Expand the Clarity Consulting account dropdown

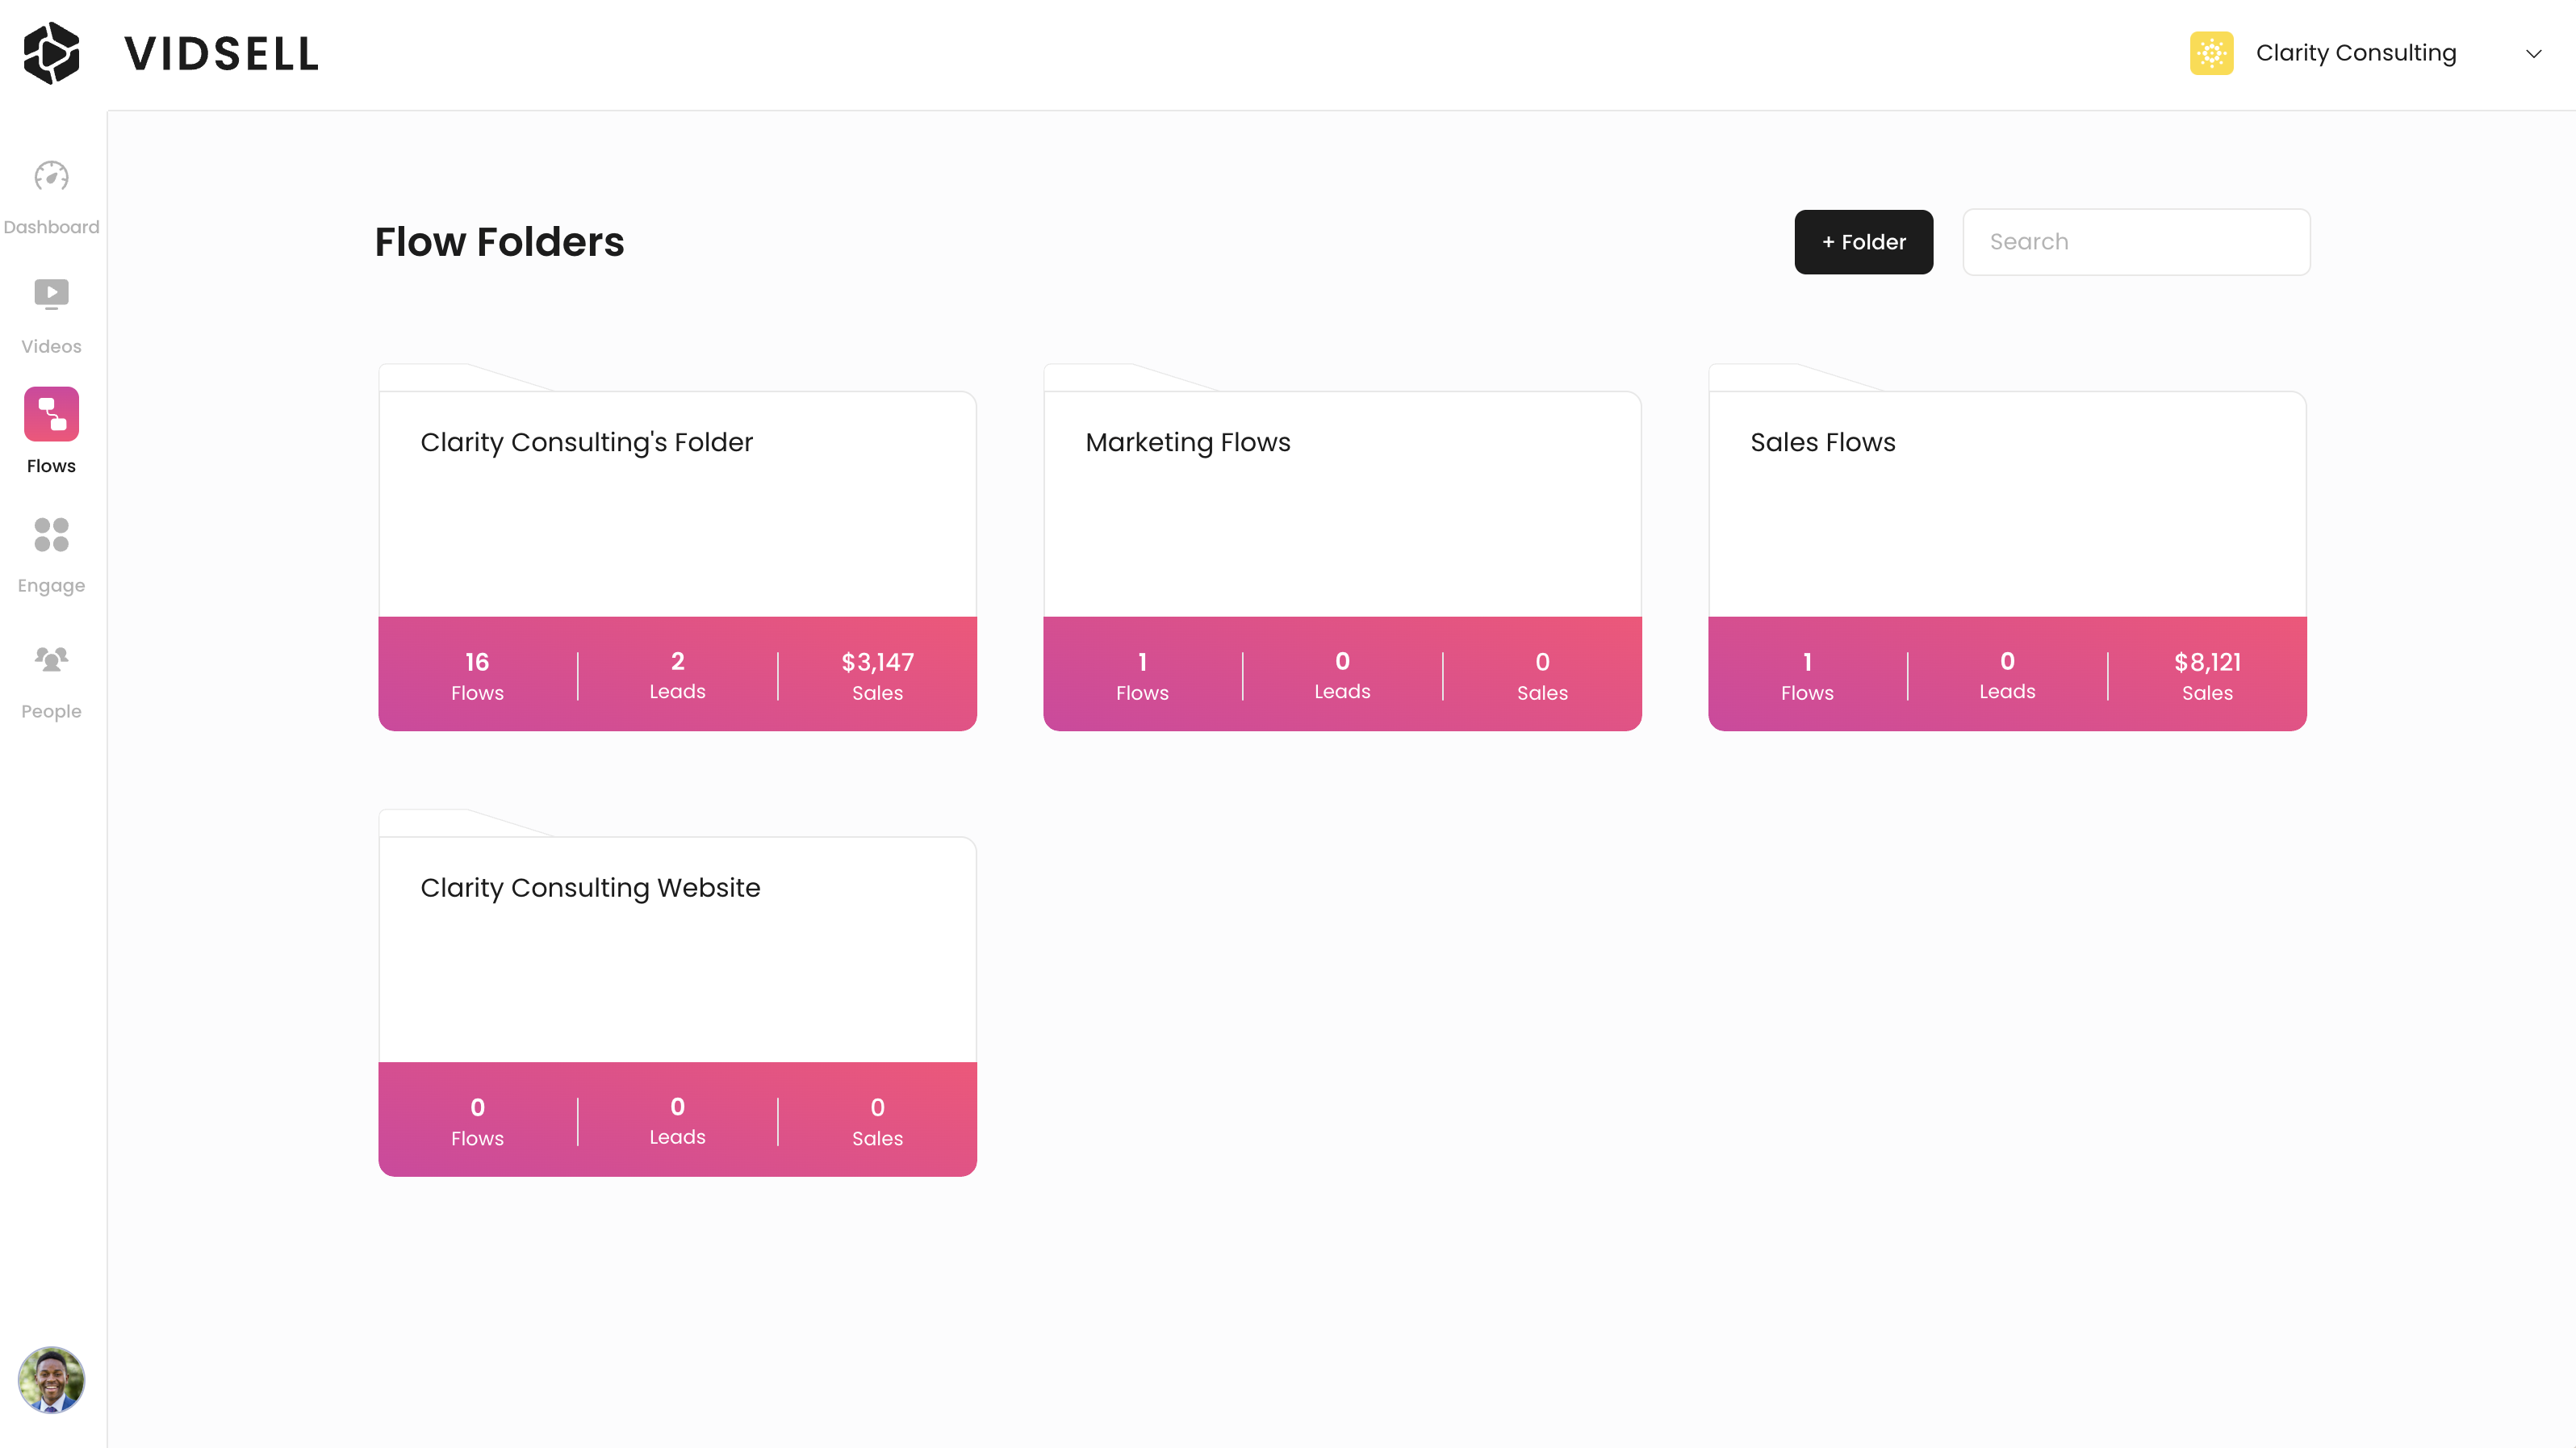click(x=2356, y=53)
